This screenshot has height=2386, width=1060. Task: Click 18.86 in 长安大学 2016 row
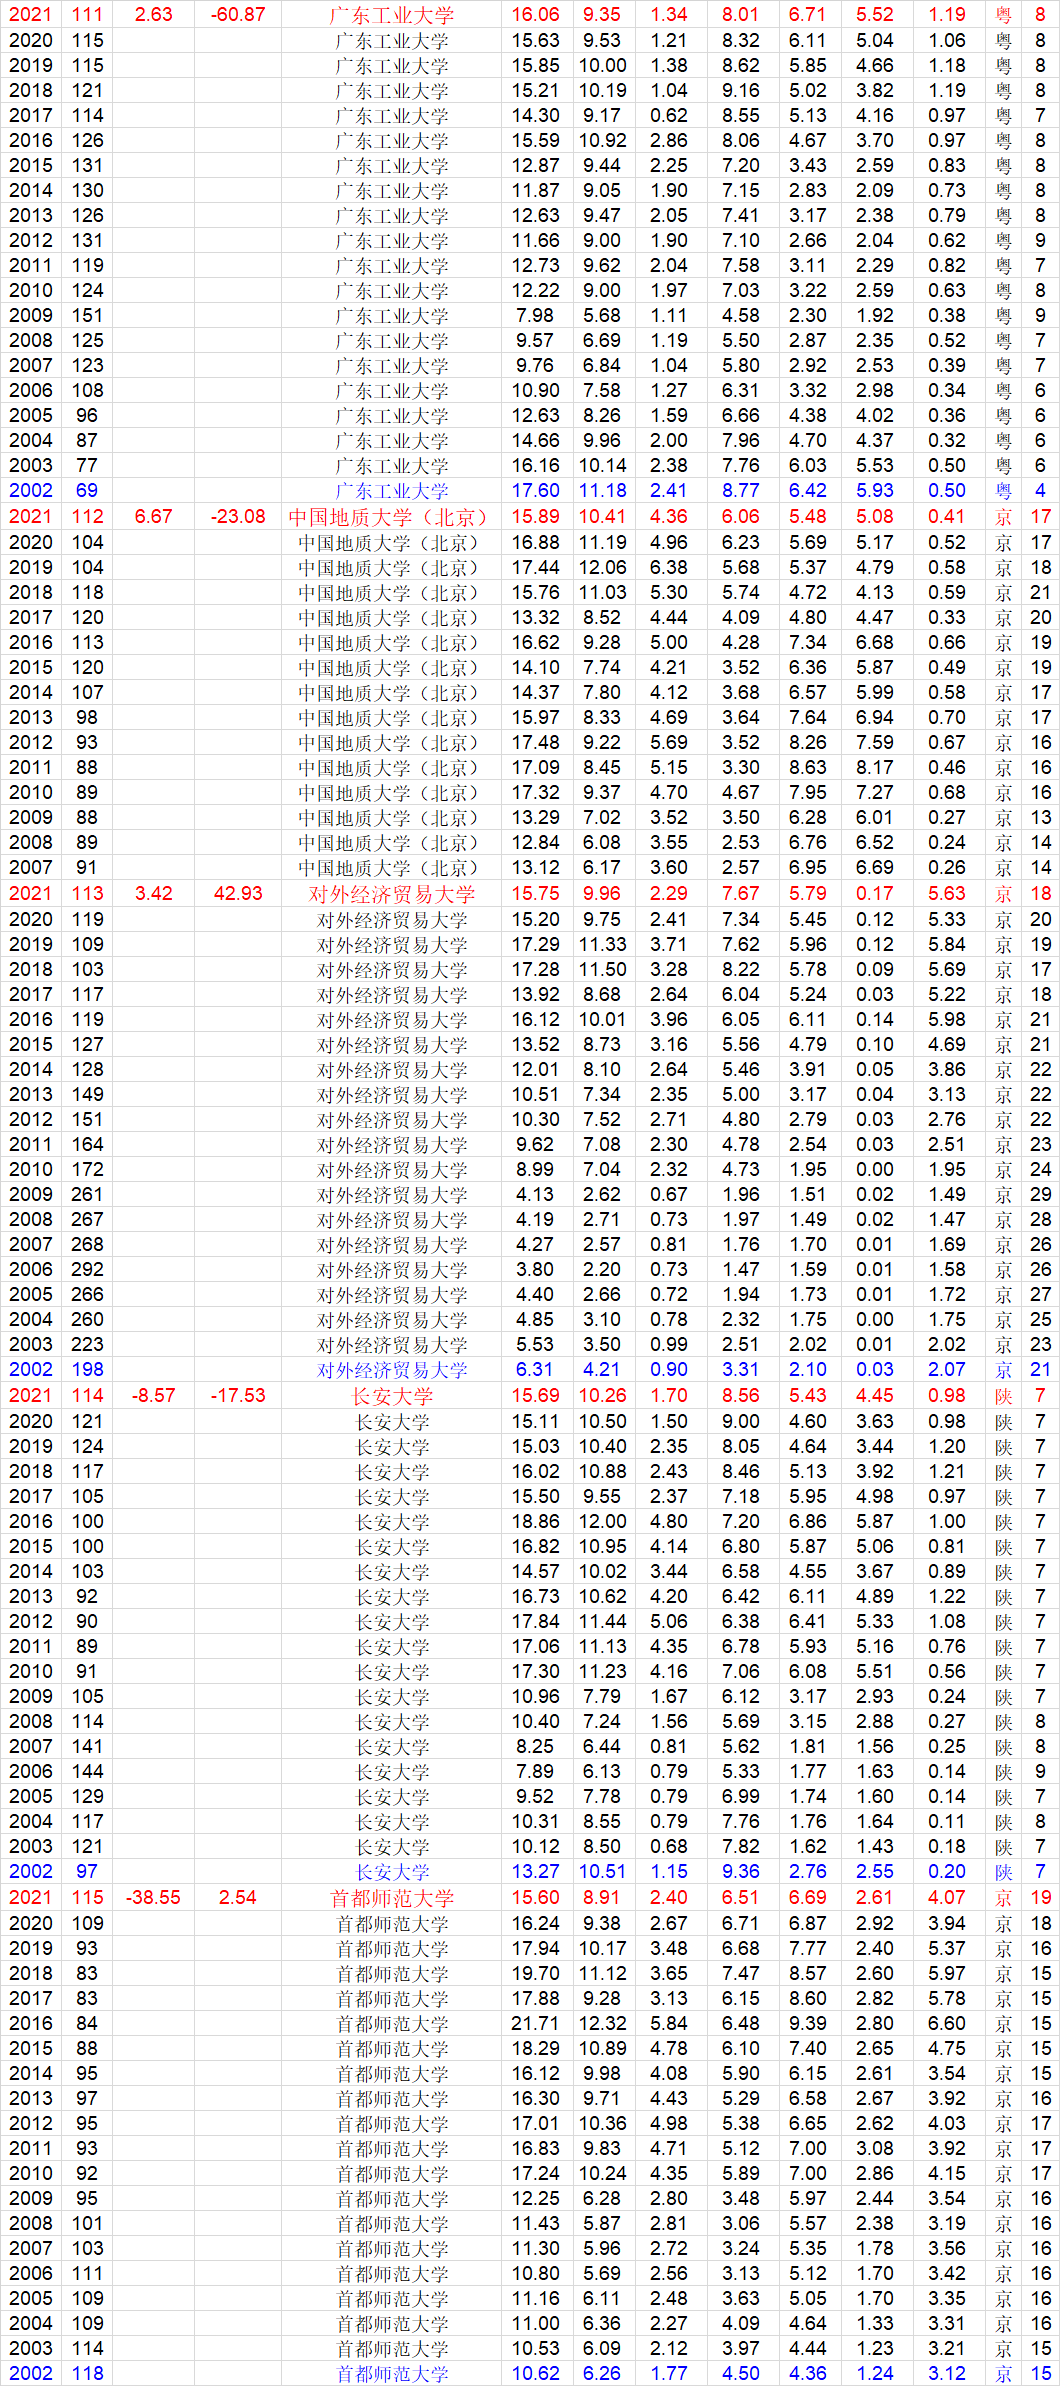536,1522
